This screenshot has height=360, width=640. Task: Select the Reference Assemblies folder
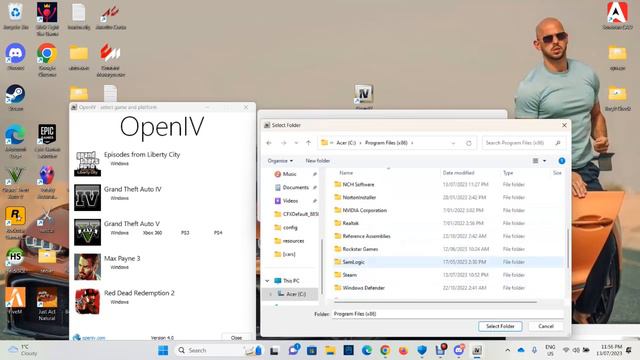click(366, 236)
